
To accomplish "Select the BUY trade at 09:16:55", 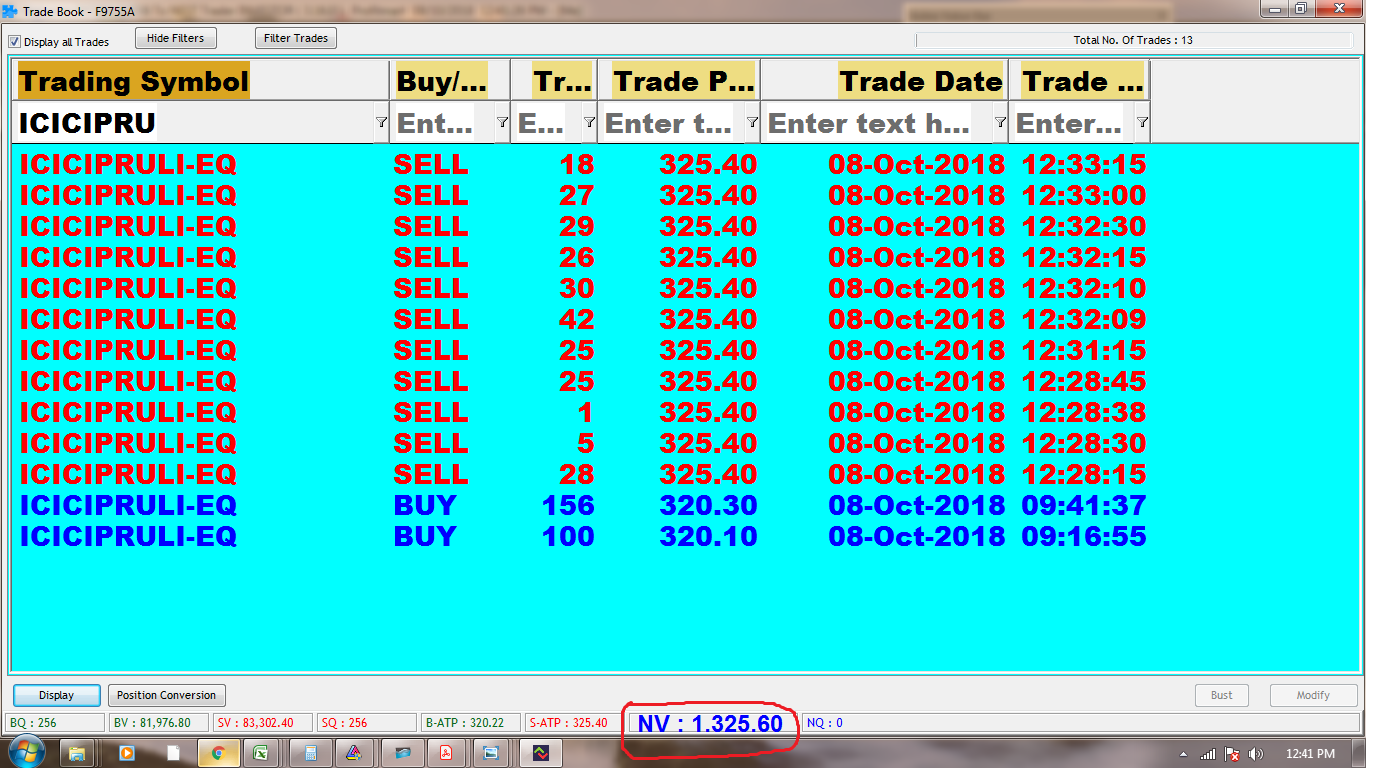I will pos(583,536).
